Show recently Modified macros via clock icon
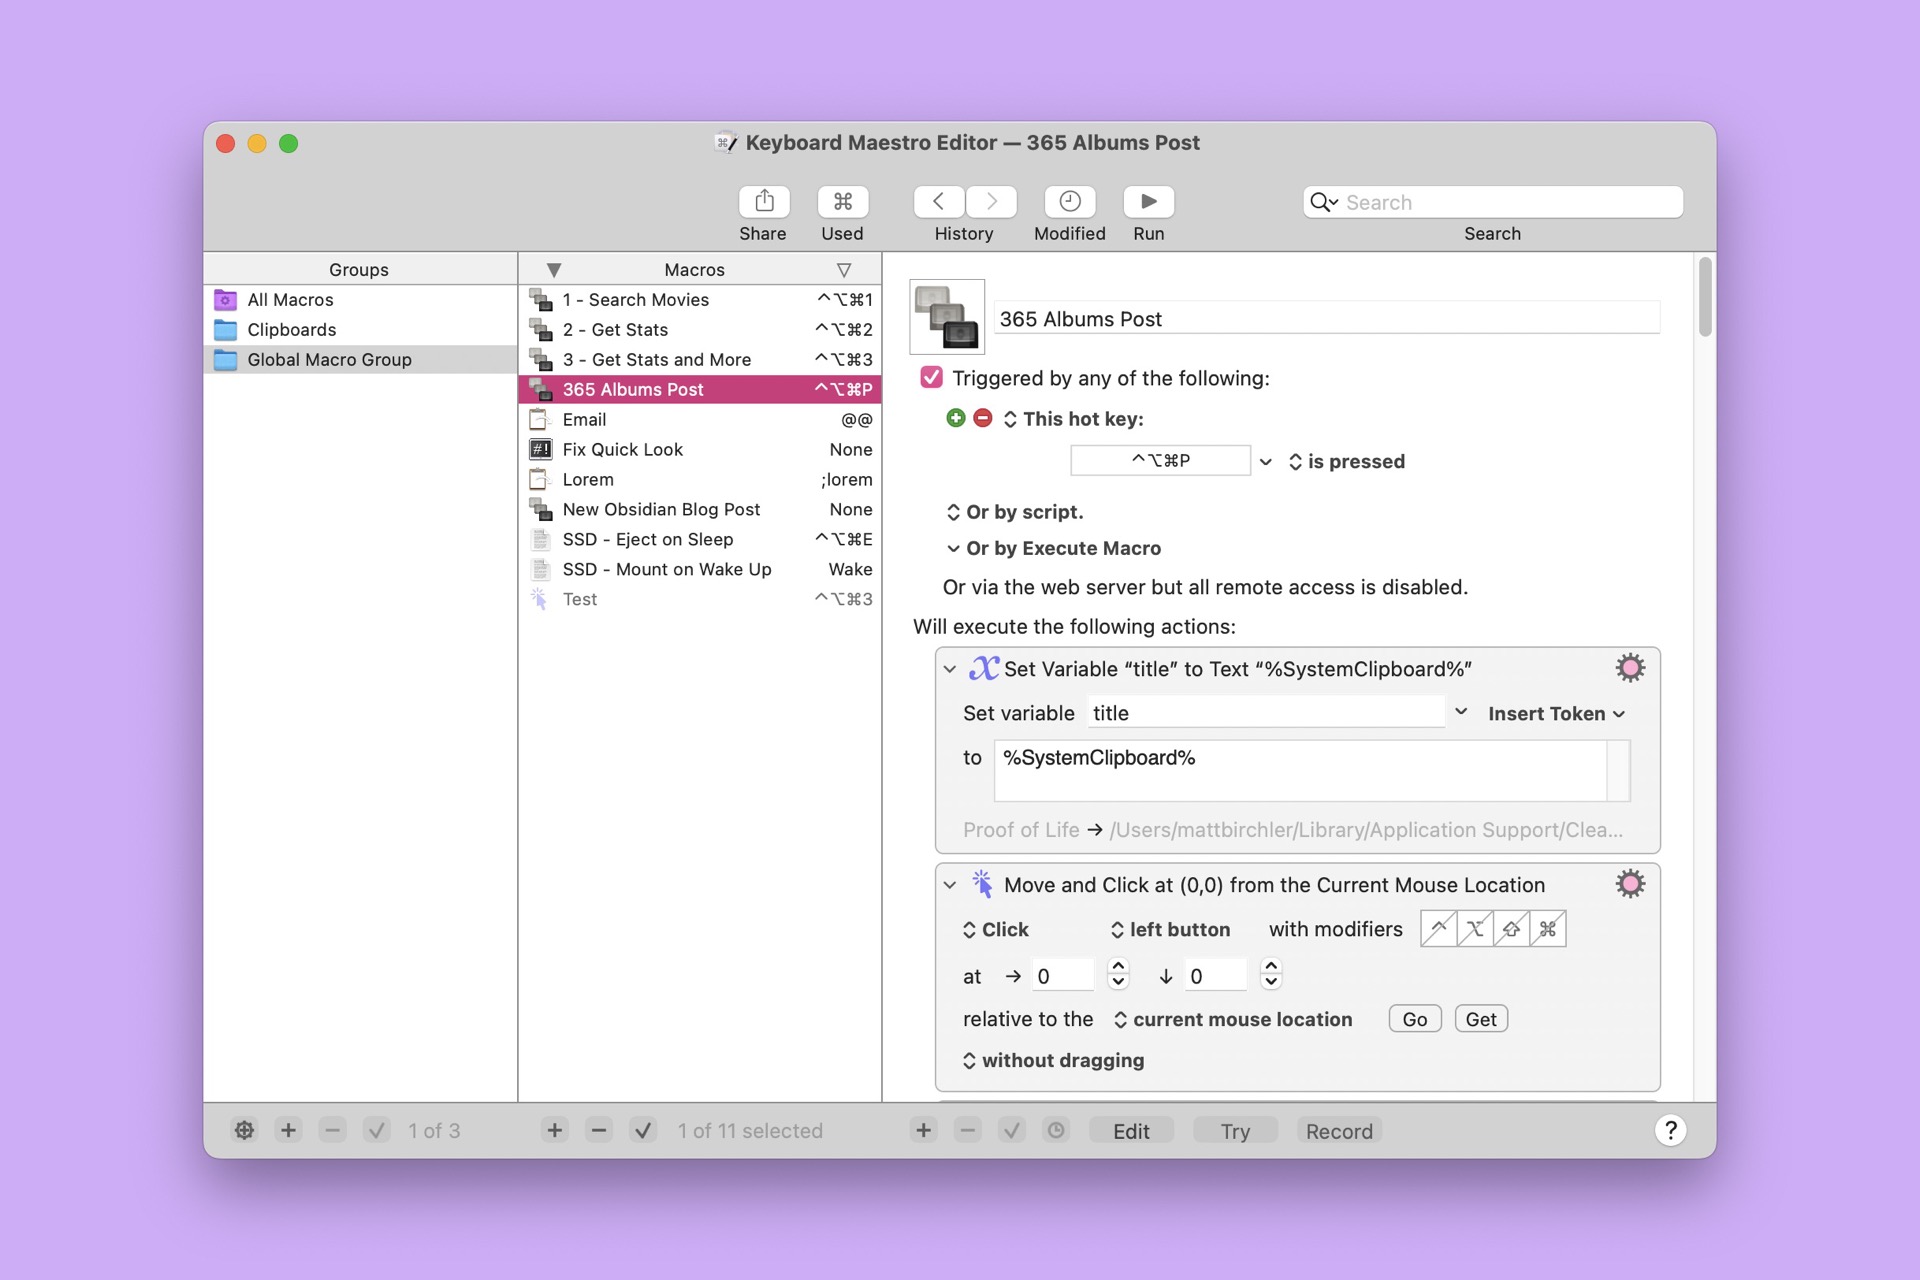The width and height of the screenshot is (1920, 1280). [1070, 201]
